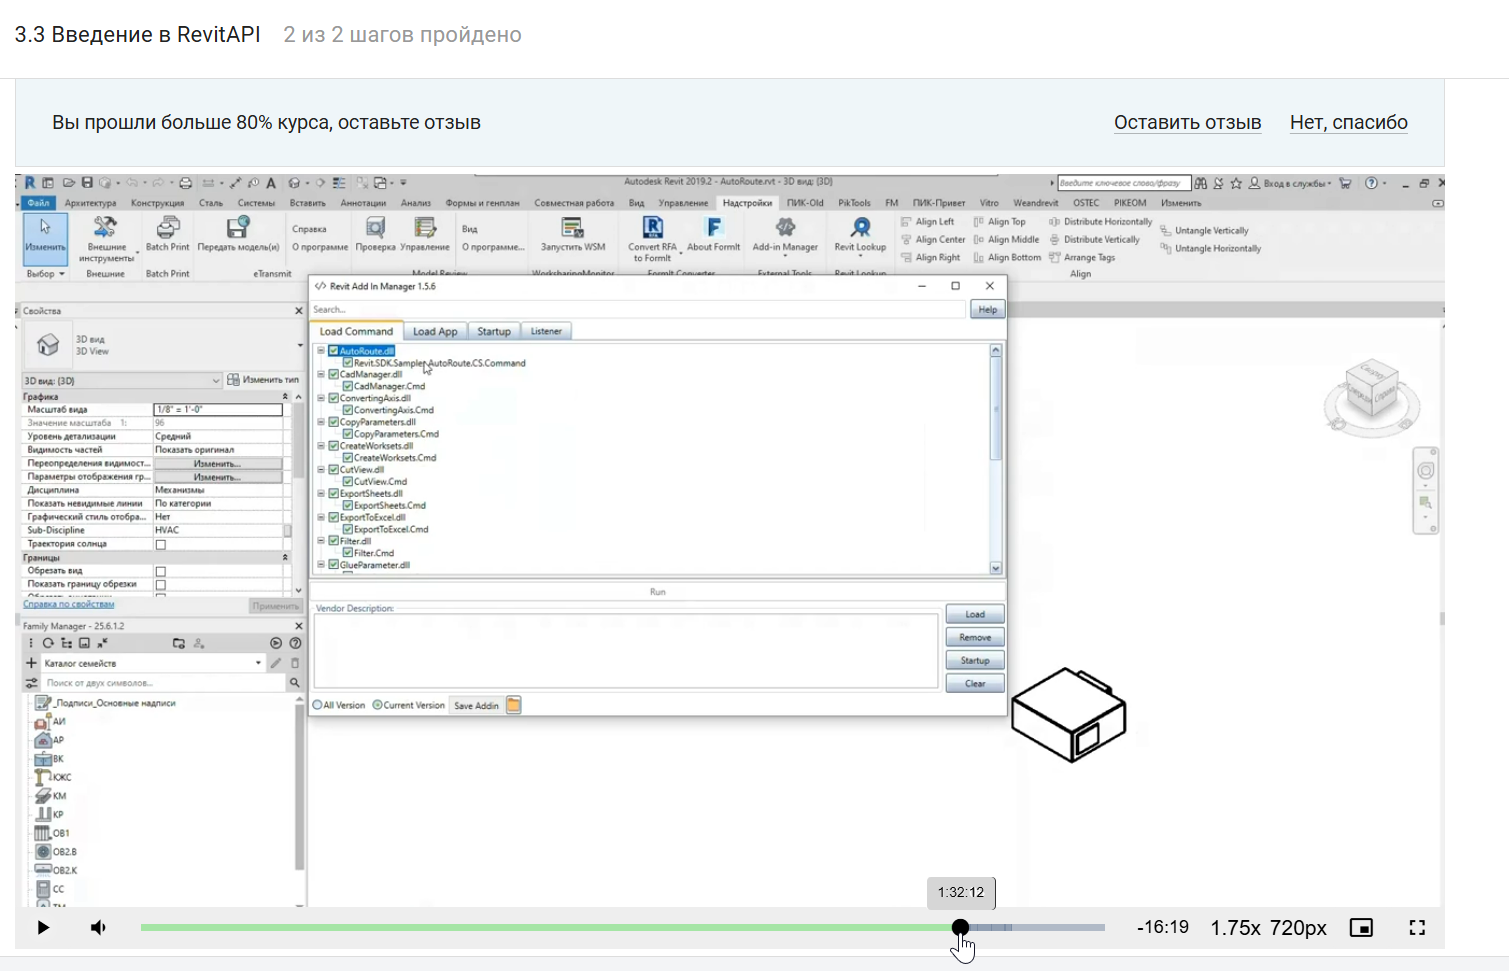Click the Revit application logo
Image resolution: width=1509 pixels, height=971 pixels.
click(x=30, y=183)
